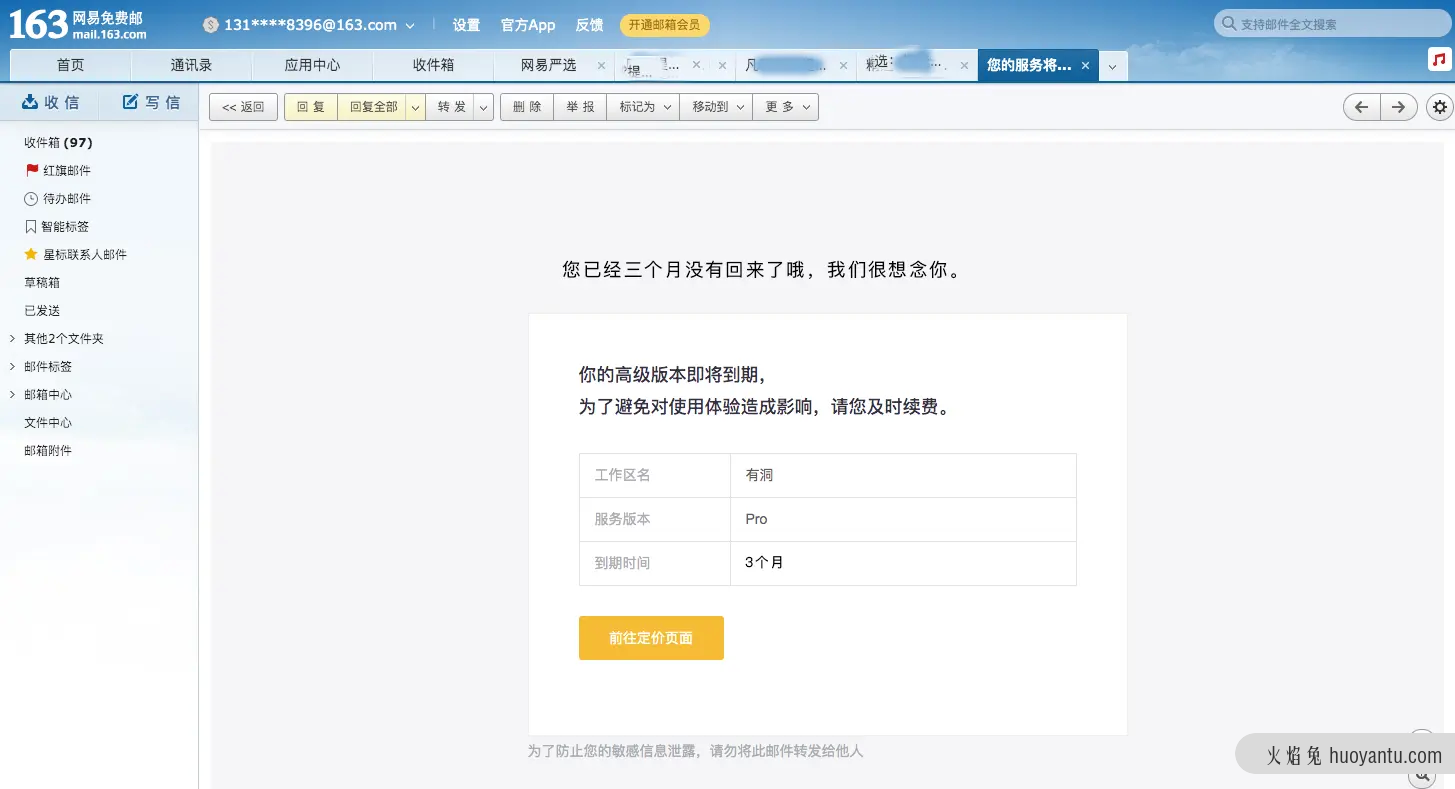Switch to the 收件箱 tab

point(433,65)
